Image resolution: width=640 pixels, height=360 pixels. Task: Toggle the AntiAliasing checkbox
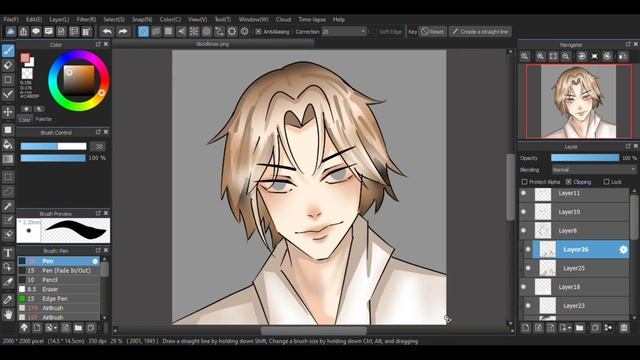(258, 31)
